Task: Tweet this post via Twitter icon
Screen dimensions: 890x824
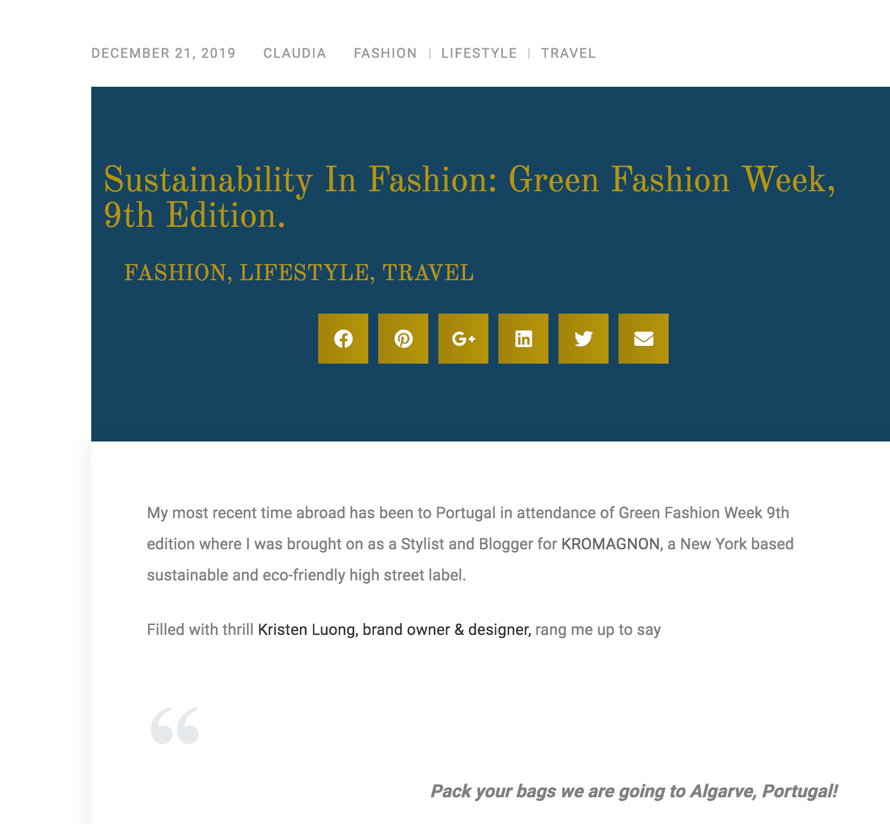Action: [583, 339]
